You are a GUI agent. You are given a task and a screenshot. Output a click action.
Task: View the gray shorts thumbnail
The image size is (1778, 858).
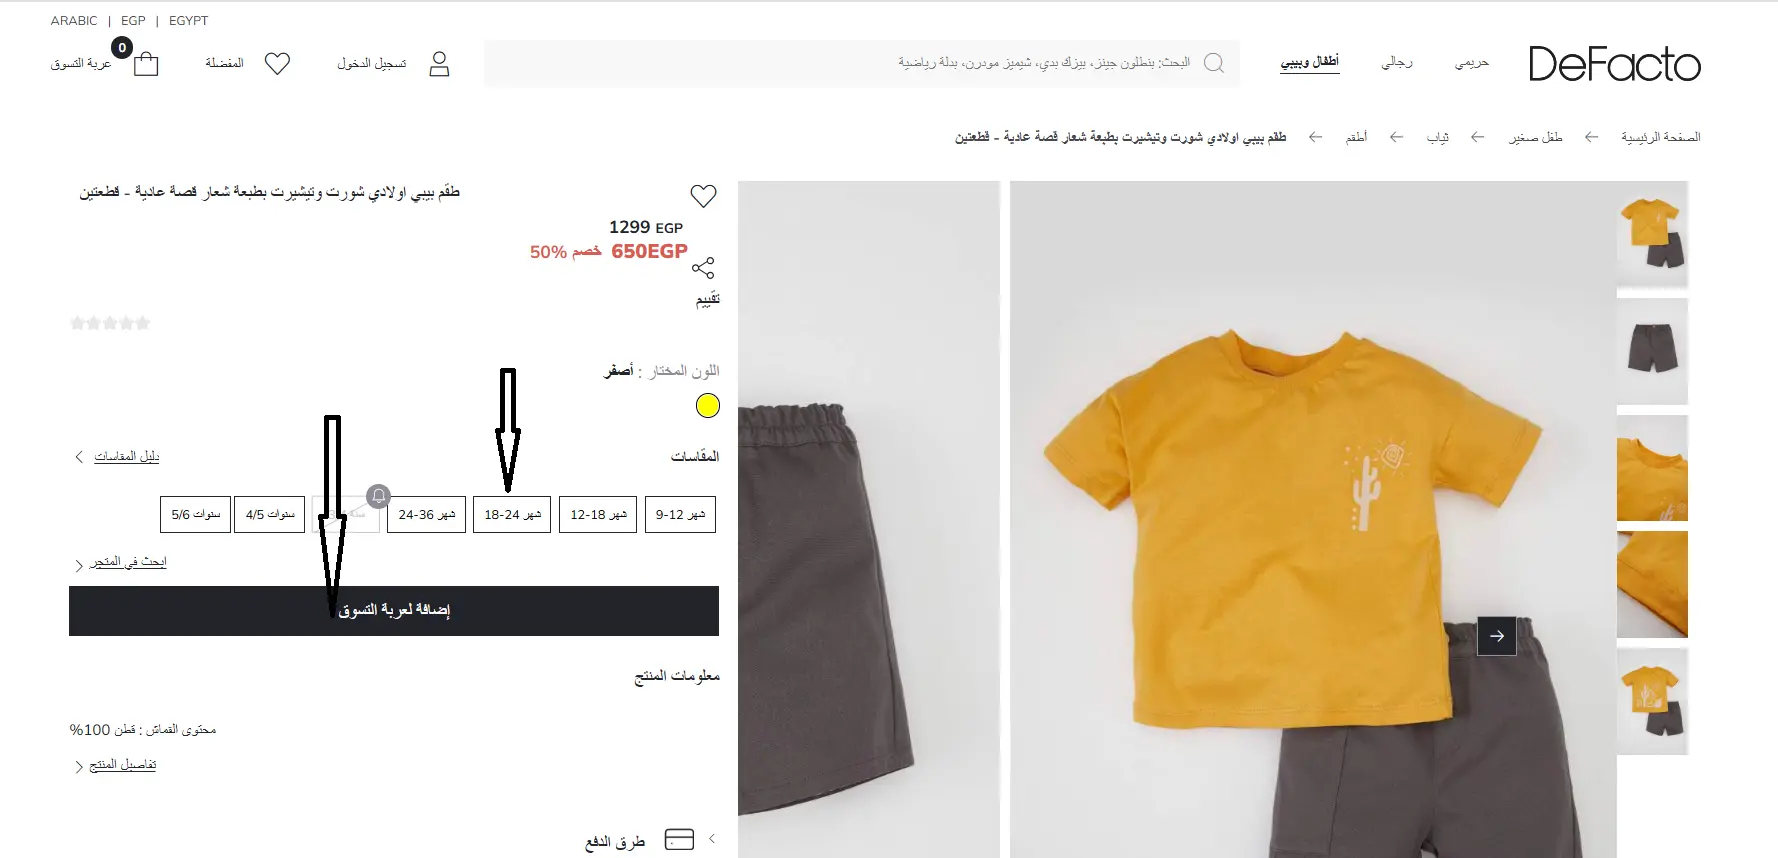coord(1652,350)
